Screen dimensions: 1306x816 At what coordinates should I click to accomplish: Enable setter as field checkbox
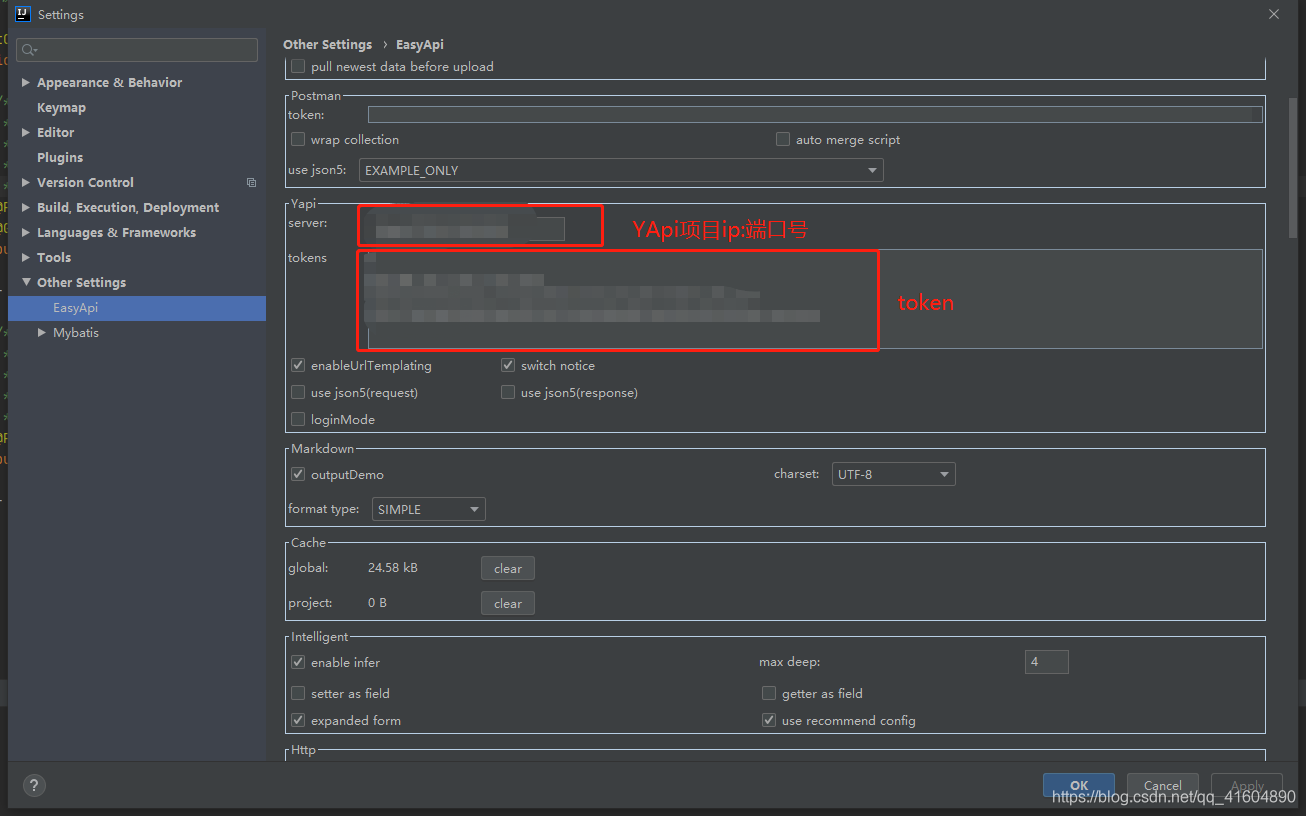point(298,694)
